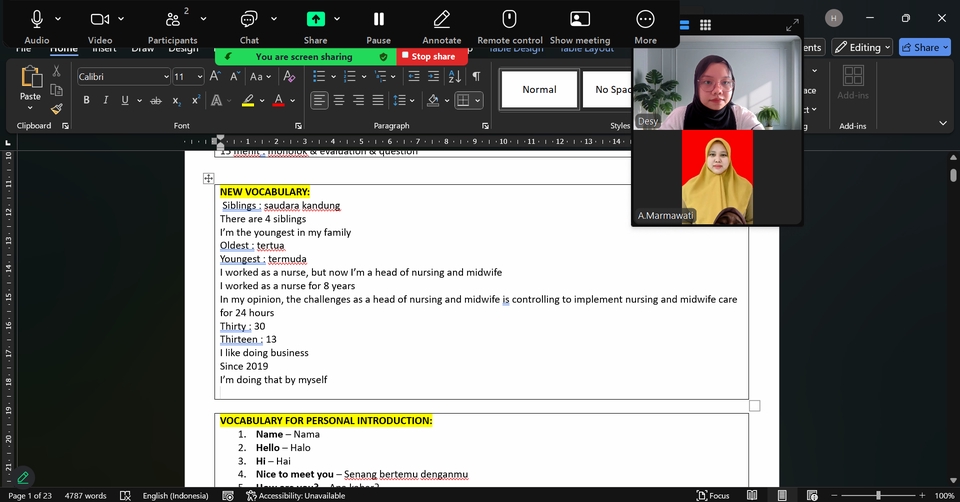The height and width of the screenshot is (502, 960).
Task: Click the Multilevel list icon
Action: tap(380, 77)
